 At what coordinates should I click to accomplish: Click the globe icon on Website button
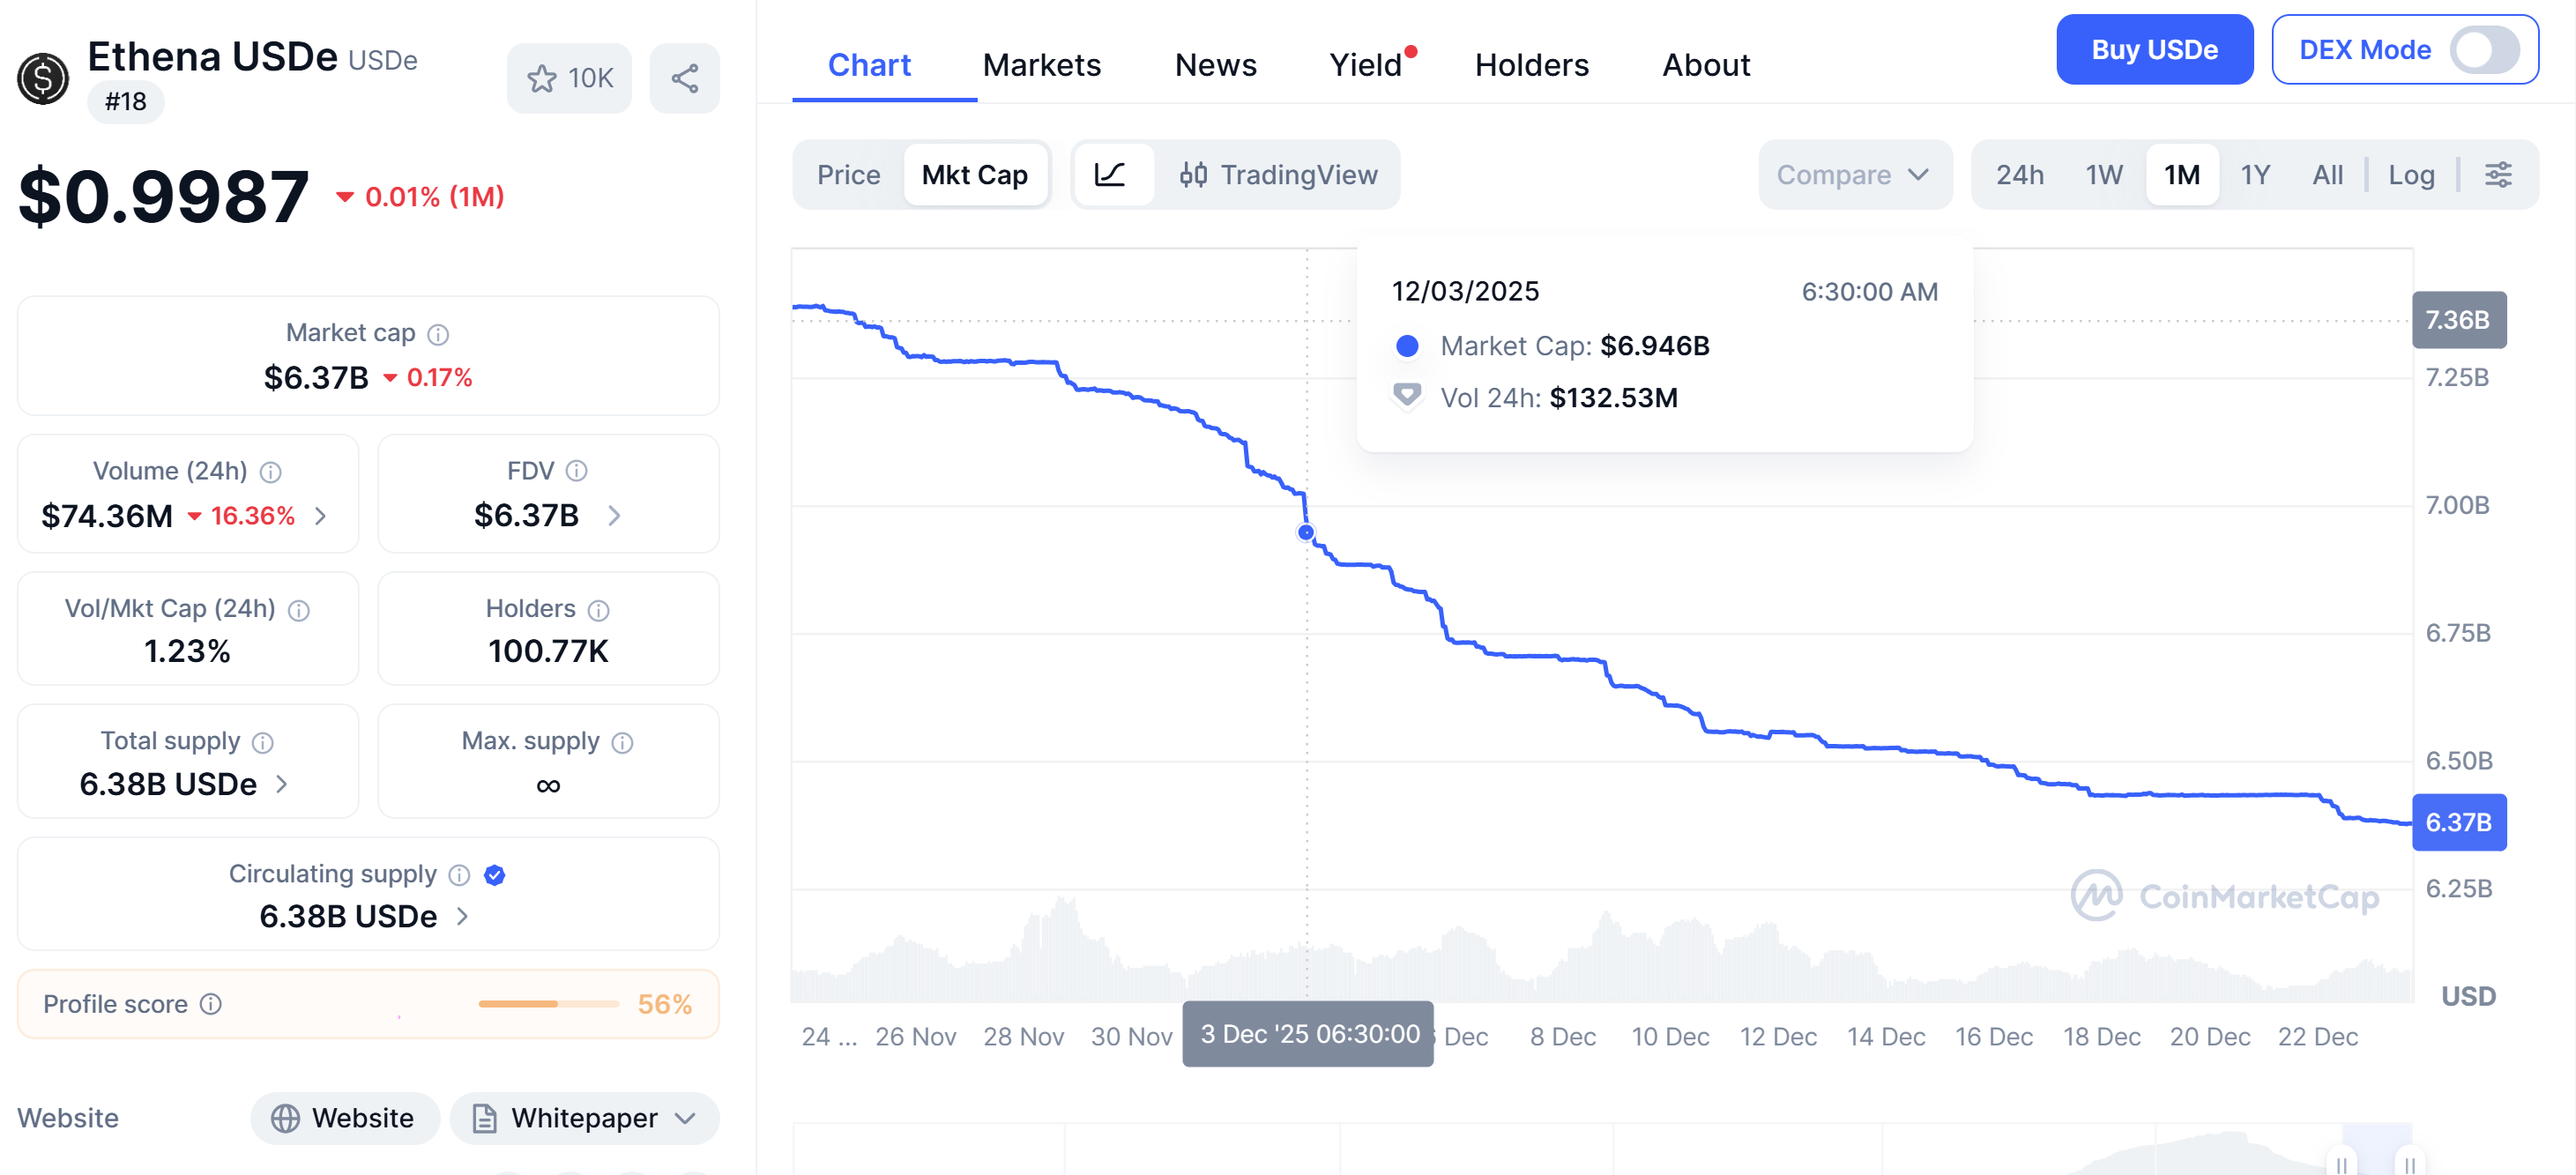click(x=287, y=1118)
